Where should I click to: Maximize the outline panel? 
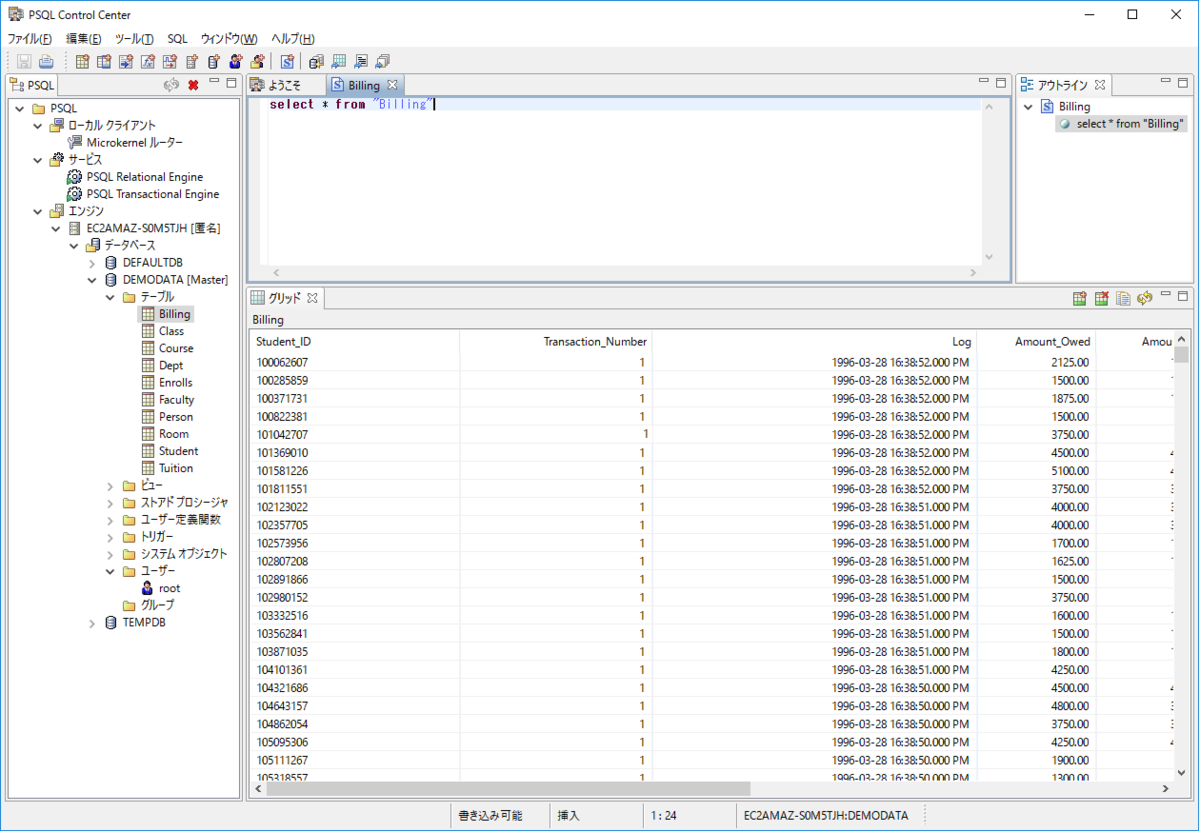click(1184, 83)
